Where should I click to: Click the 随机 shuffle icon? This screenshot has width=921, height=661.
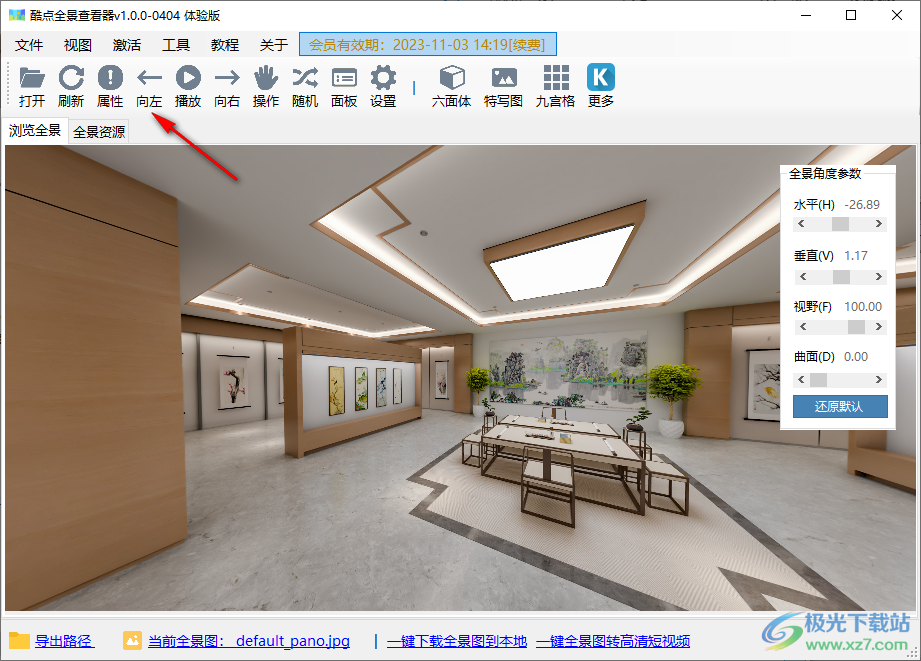point(305,78)
